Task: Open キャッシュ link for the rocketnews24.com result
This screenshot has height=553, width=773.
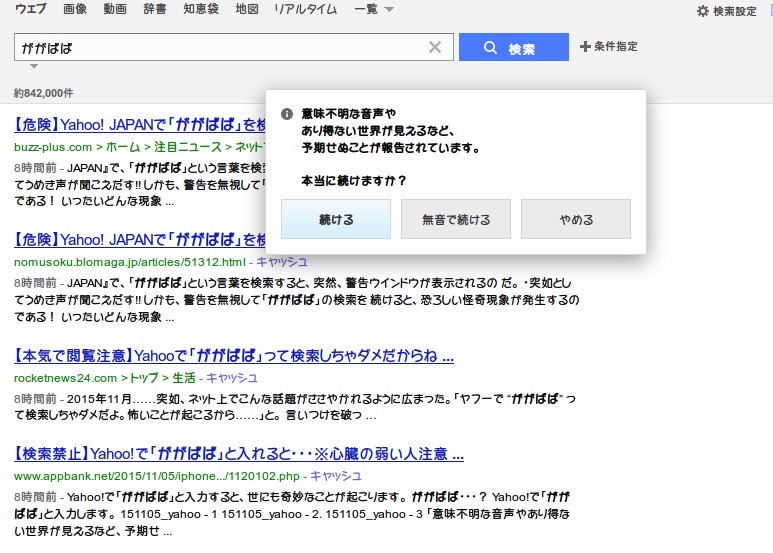Action: 232,378
